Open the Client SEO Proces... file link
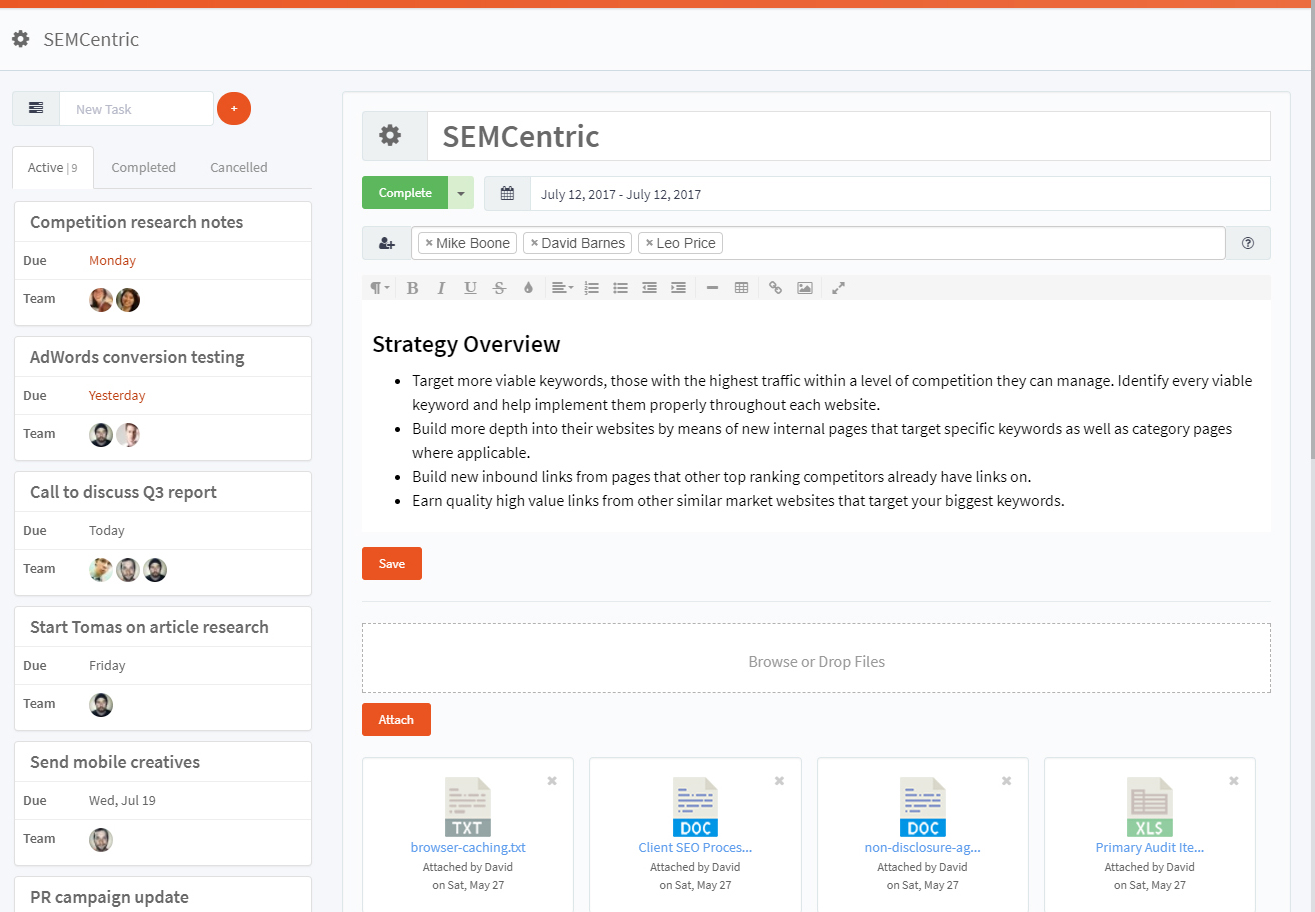 tap(695, 848)
